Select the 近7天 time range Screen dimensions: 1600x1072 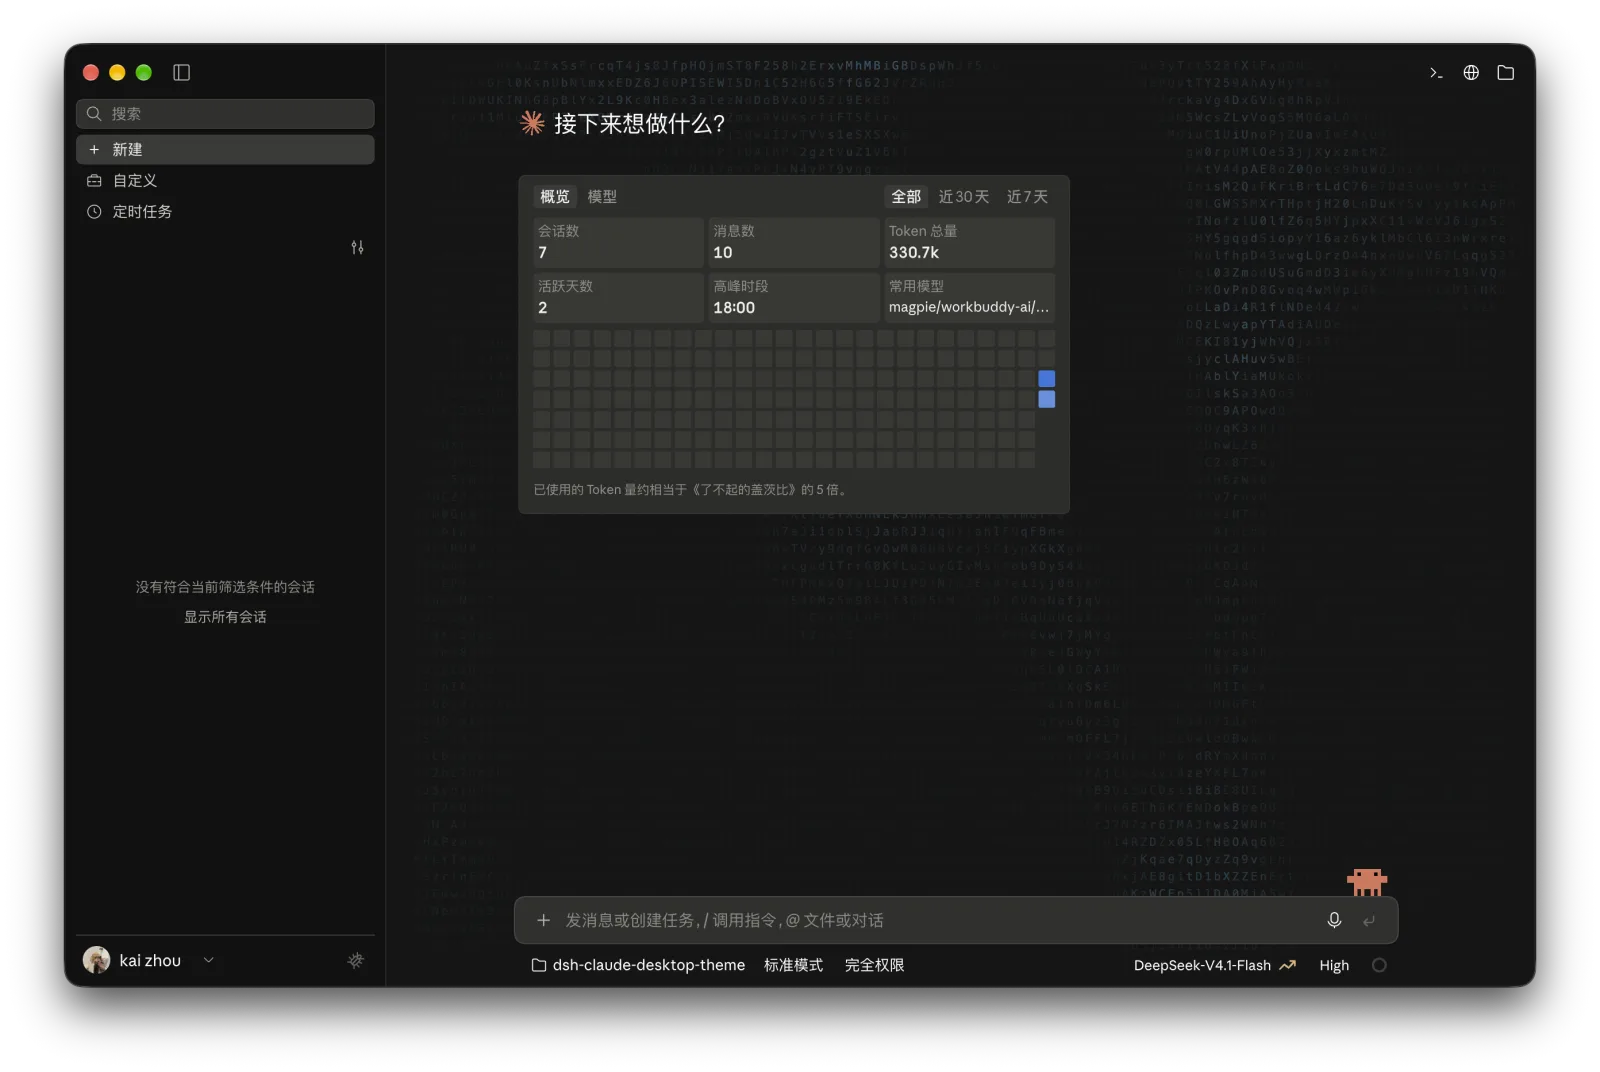click(x=1027, y=196)
